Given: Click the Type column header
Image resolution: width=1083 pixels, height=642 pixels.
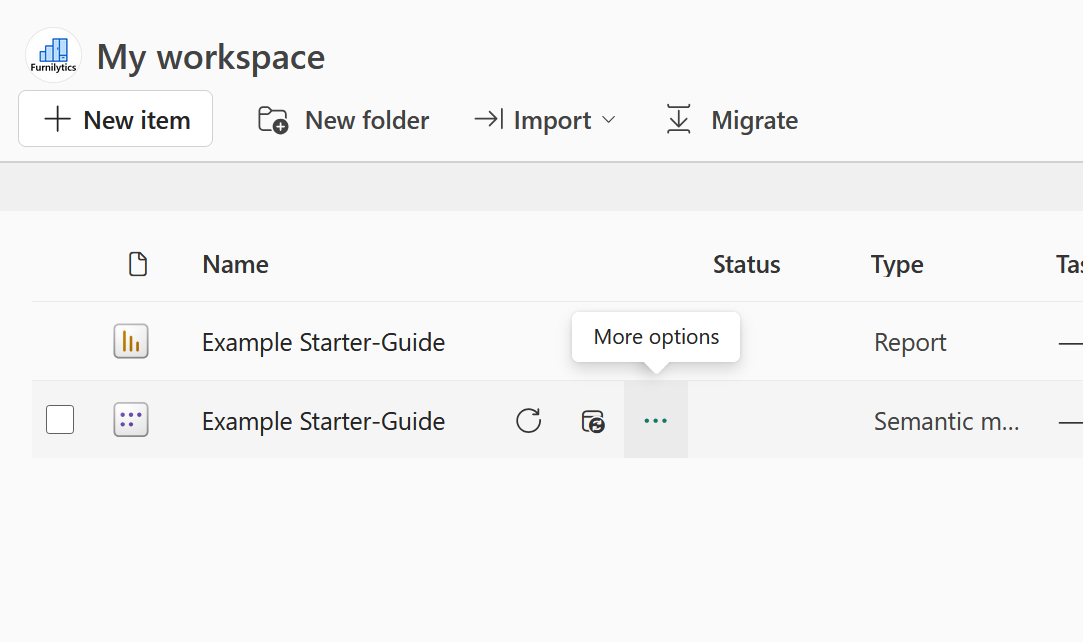Looking at the screenshot, I should pyautogui.click(x=896, y=264).
